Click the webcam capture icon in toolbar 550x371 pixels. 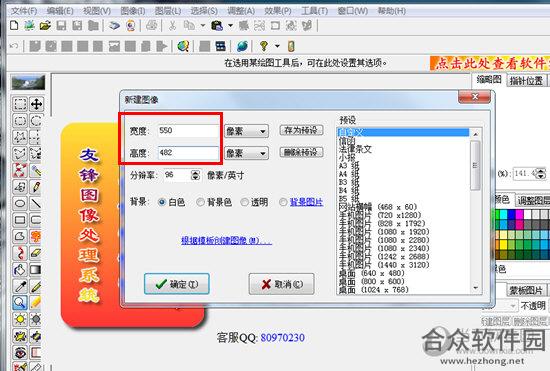130,26
